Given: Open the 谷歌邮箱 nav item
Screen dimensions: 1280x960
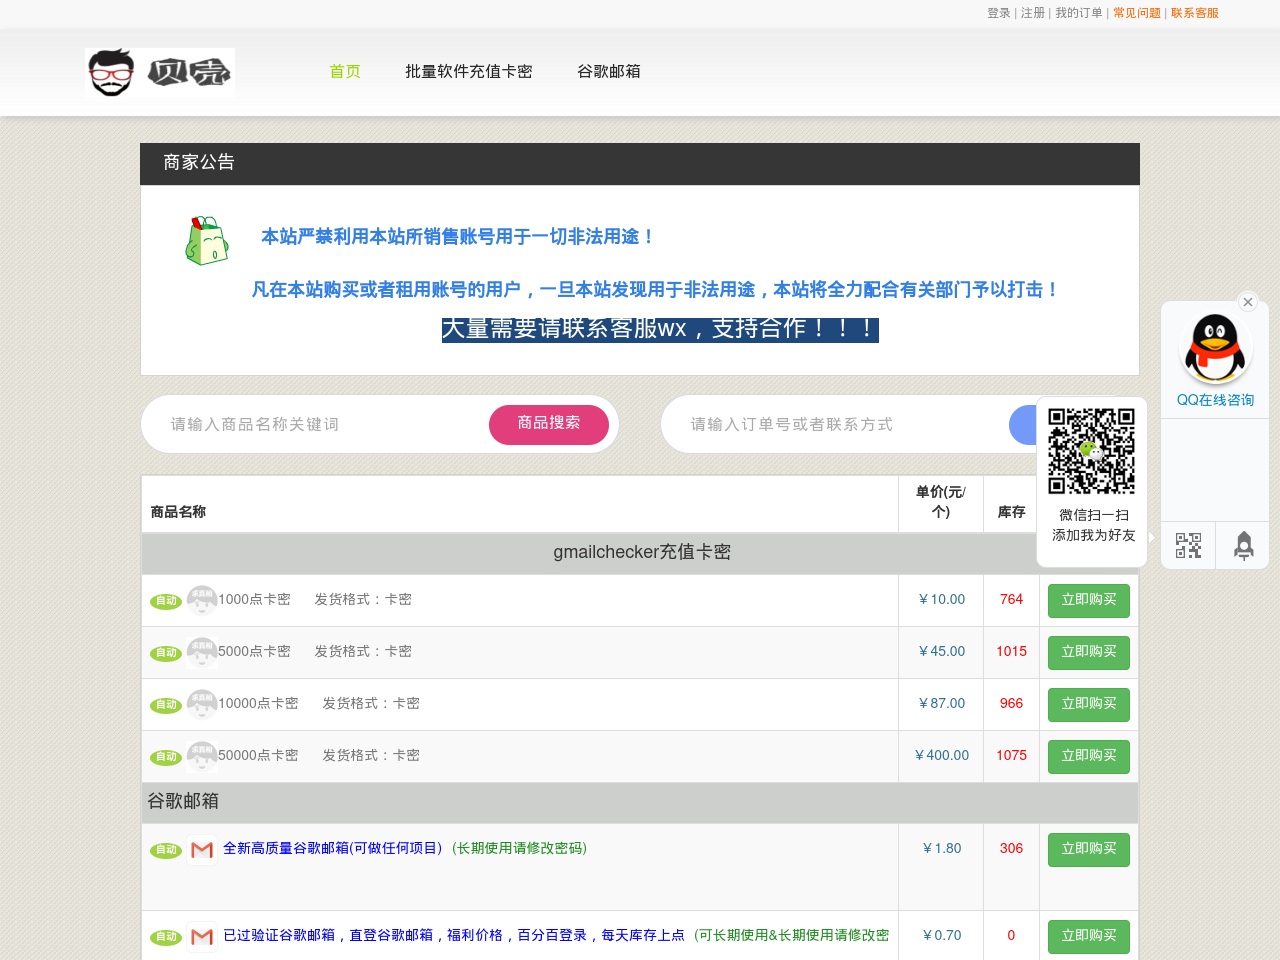Looking at the screenshot, I should [609, 71].
